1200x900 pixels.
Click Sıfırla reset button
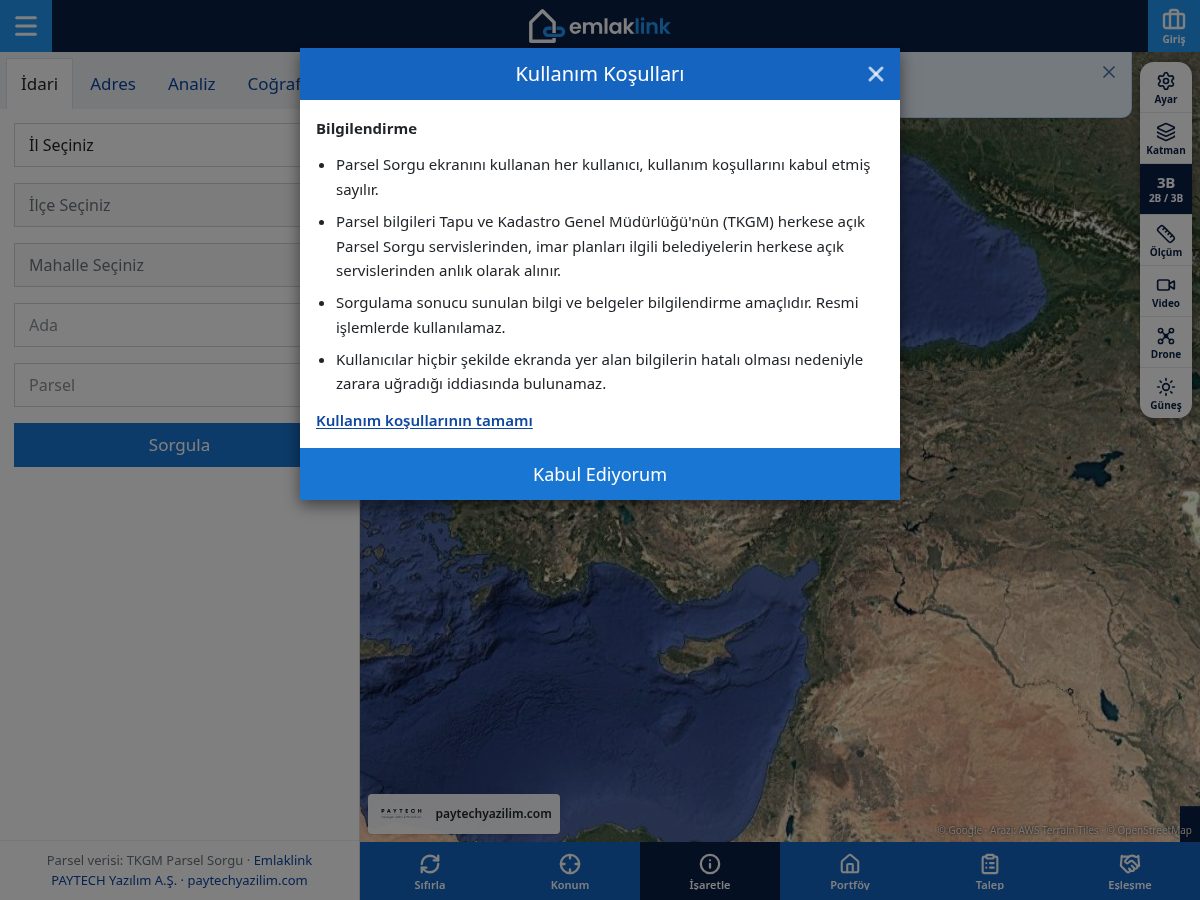[x=430, y=871]
